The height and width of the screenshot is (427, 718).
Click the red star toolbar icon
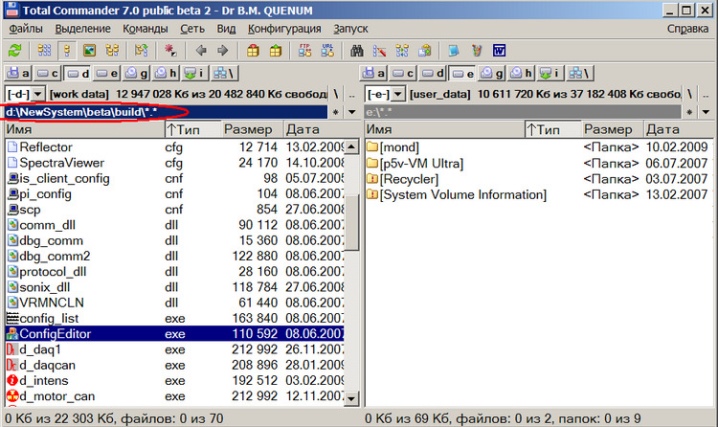pos(170,50)
